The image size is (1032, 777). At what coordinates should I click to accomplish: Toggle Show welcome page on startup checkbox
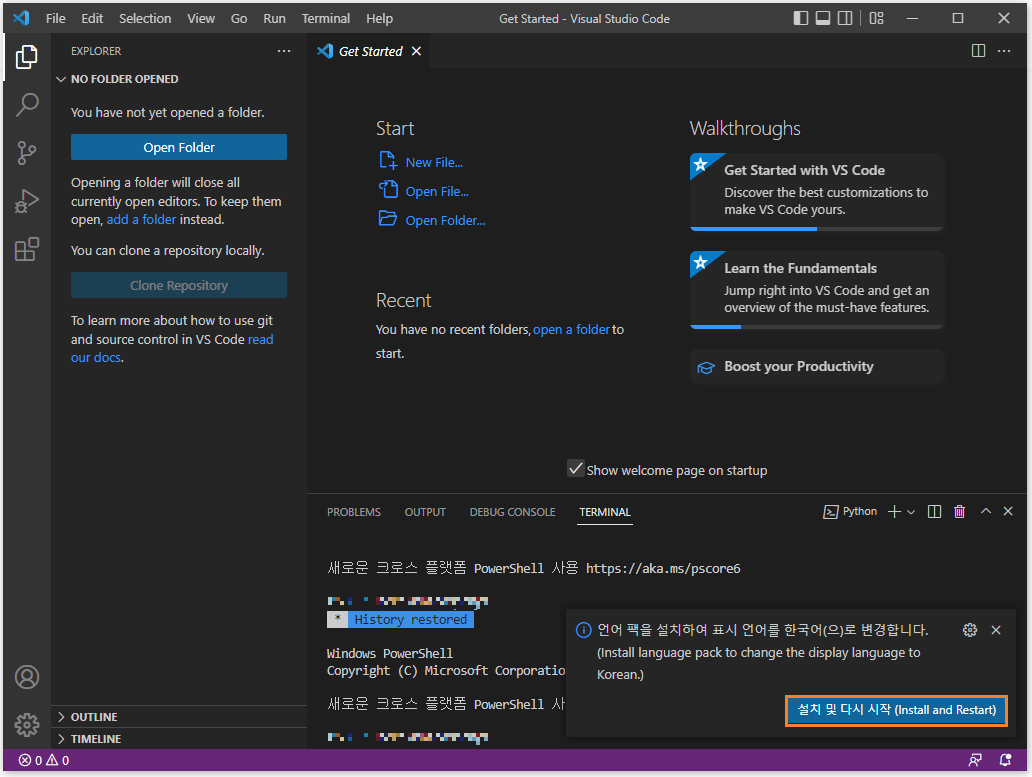[575, 468]
